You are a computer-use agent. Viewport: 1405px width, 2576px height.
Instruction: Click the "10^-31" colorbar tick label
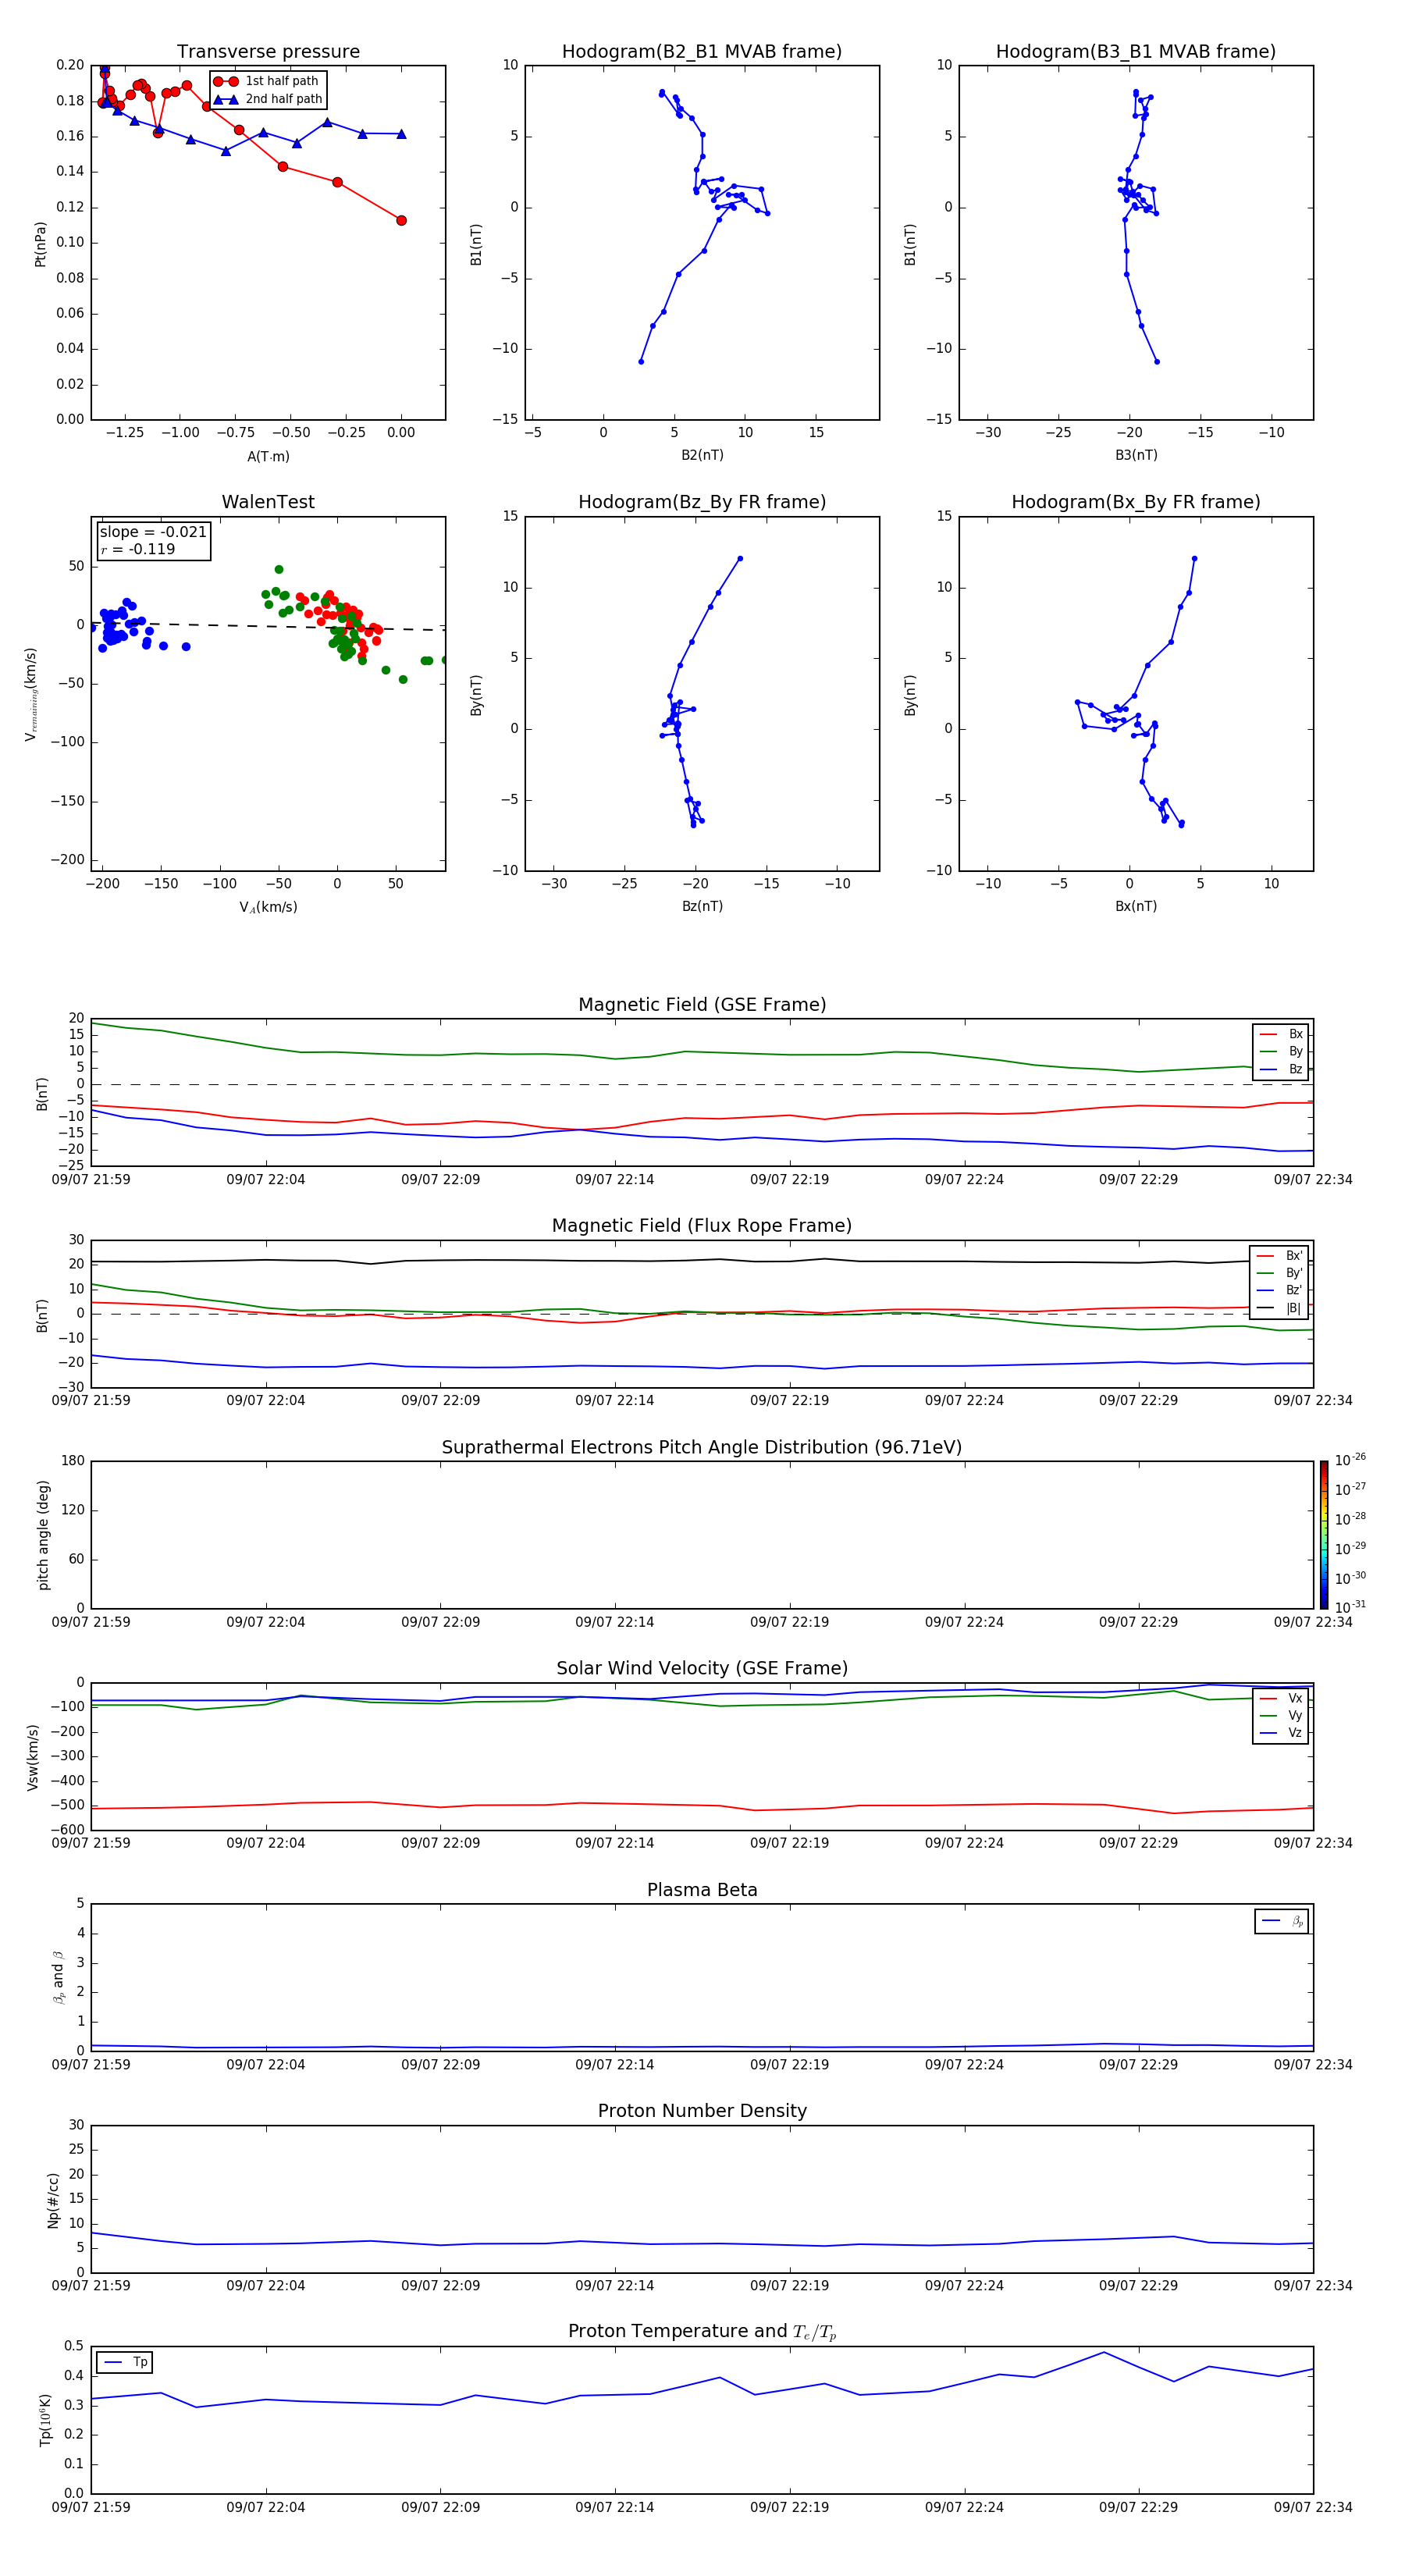(x=1351, y=1607)
